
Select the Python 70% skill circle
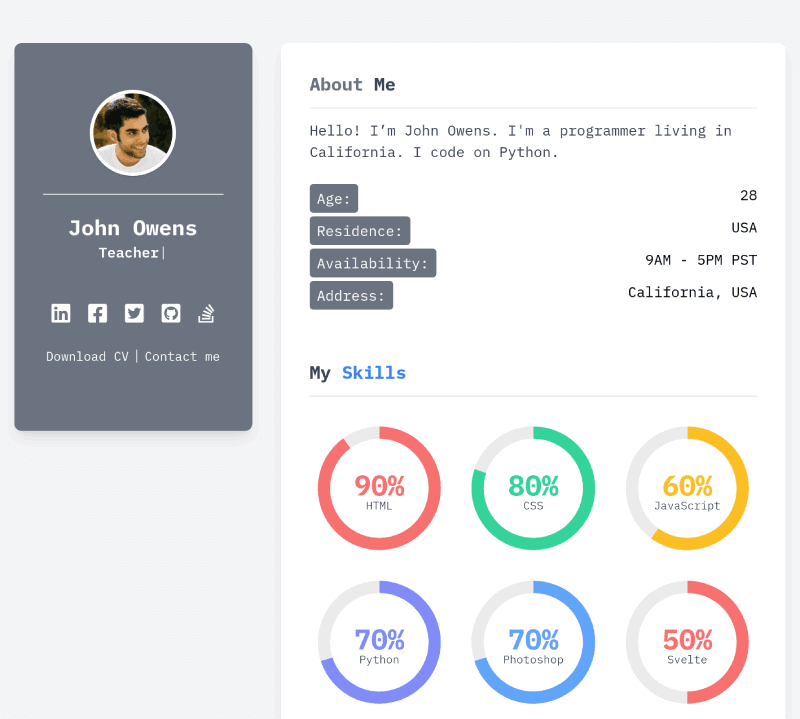click(x=379, y=641)
